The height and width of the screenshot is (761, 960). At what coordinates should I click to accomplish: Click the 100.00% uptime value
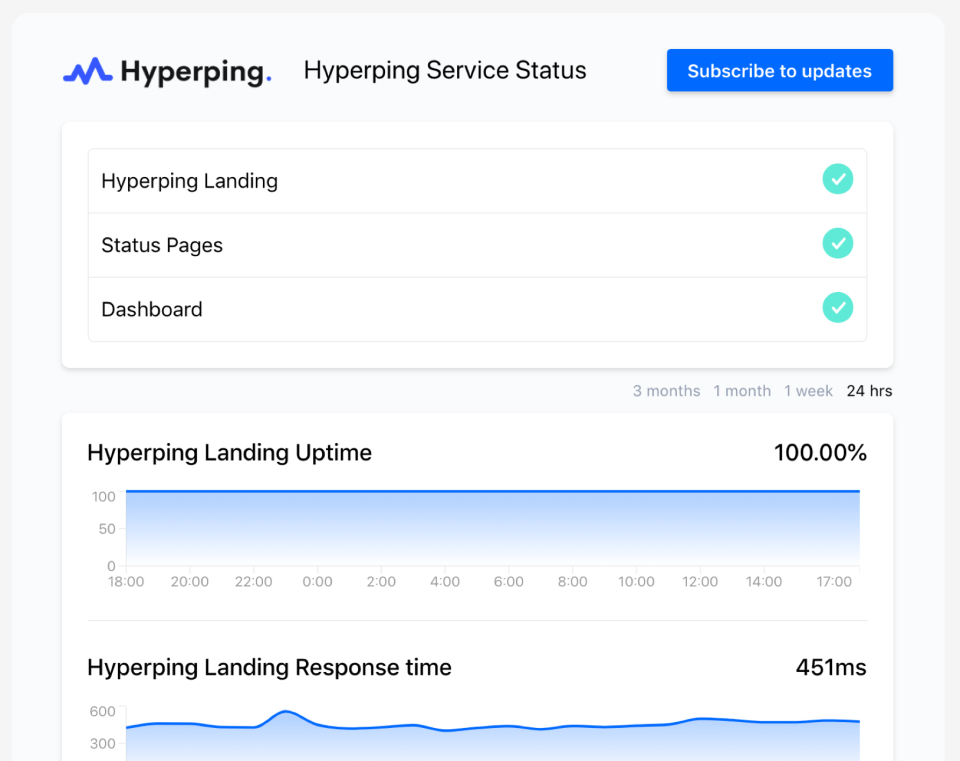(x=820, y=453)
